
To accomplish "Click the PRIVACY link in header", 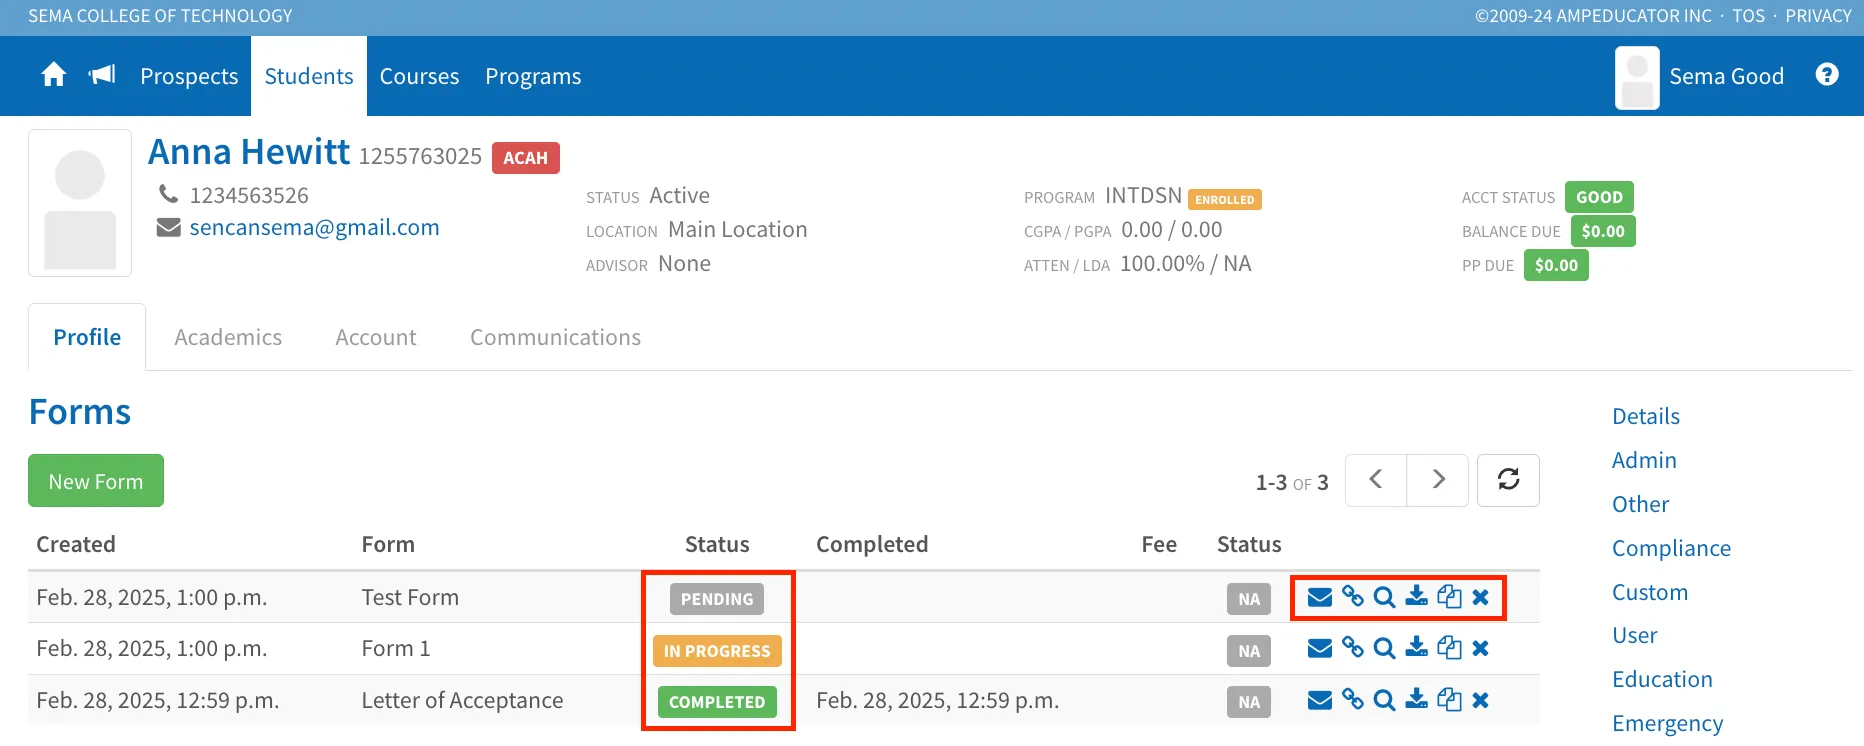I will click(x=1818, y=16).
